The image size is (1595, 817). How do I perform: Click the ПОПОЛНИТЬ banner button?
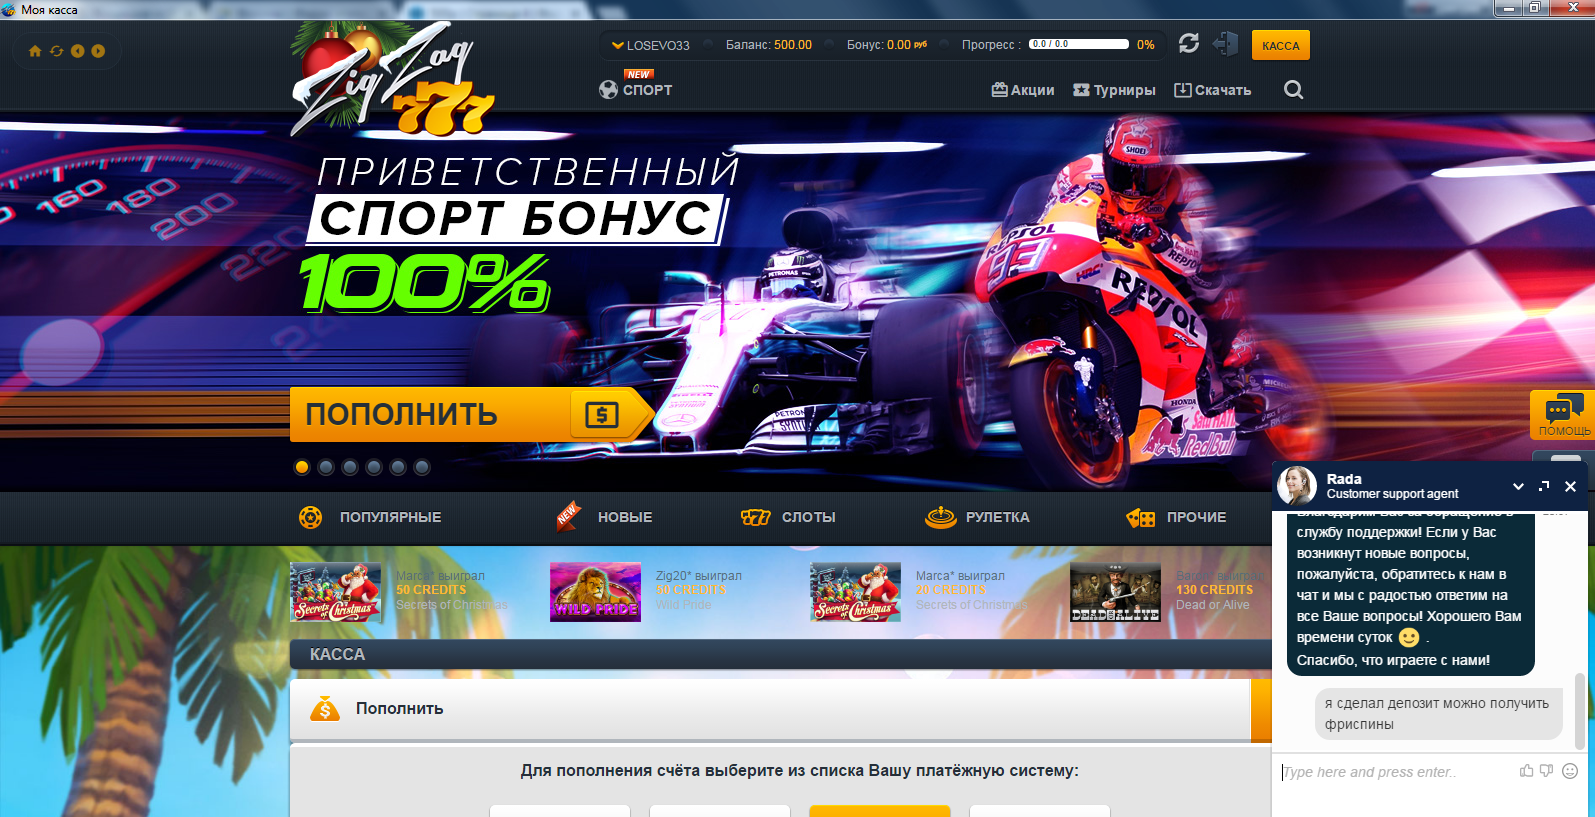pyautogui.click(x=471, y=414)
